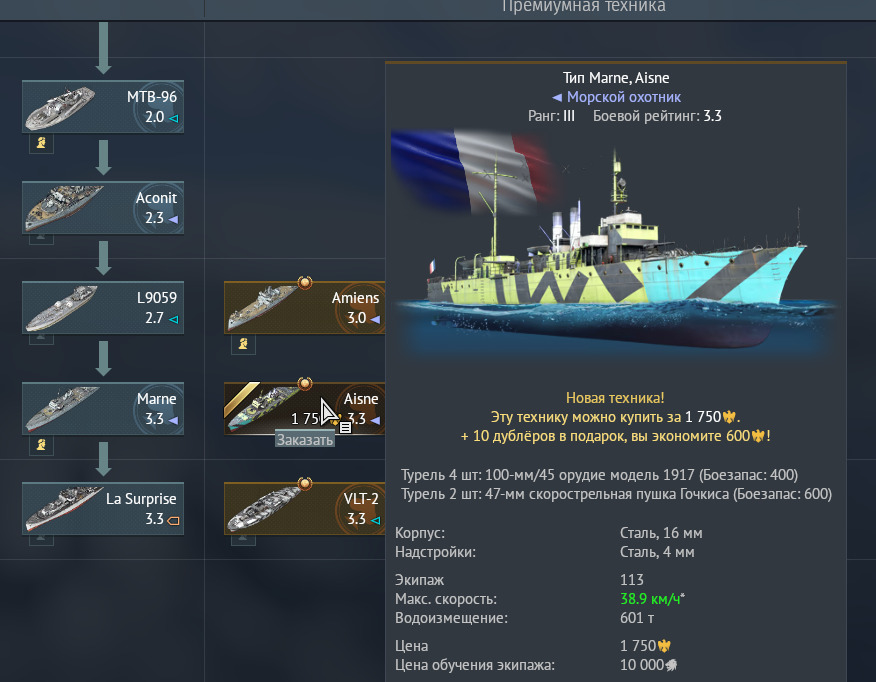Click the gold crew icon beneath Amiens
The height and width of the screenshot is (682, 876).
click(x=244, y=345)
